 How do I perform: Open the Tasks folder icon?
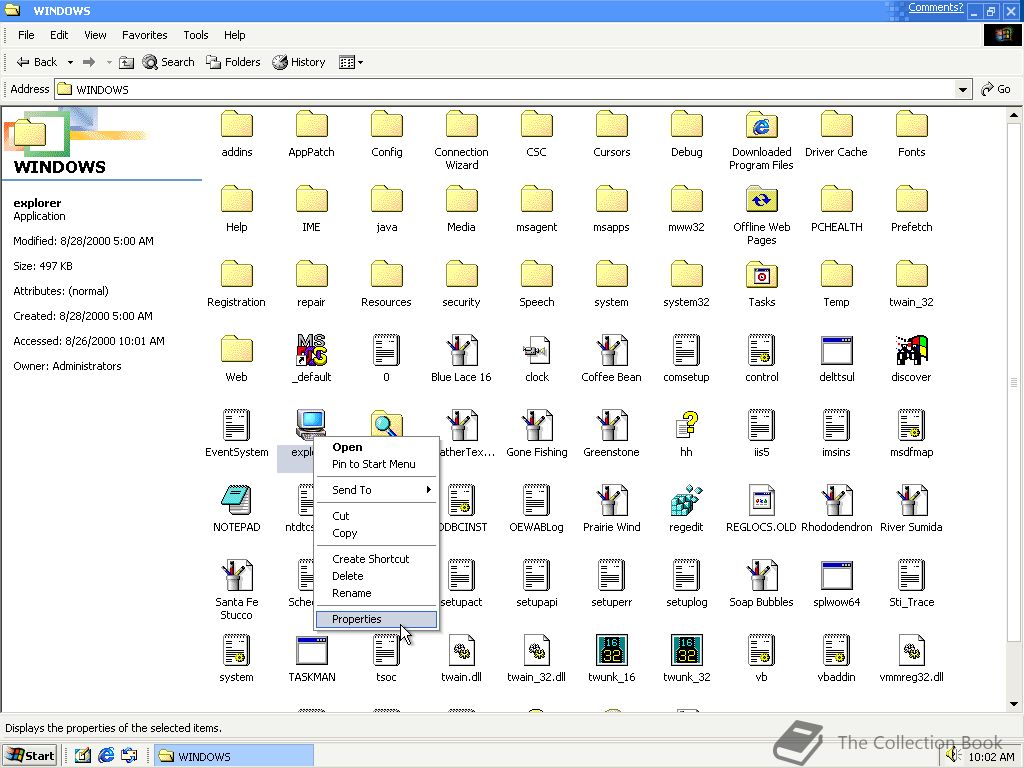pos(761,276)
